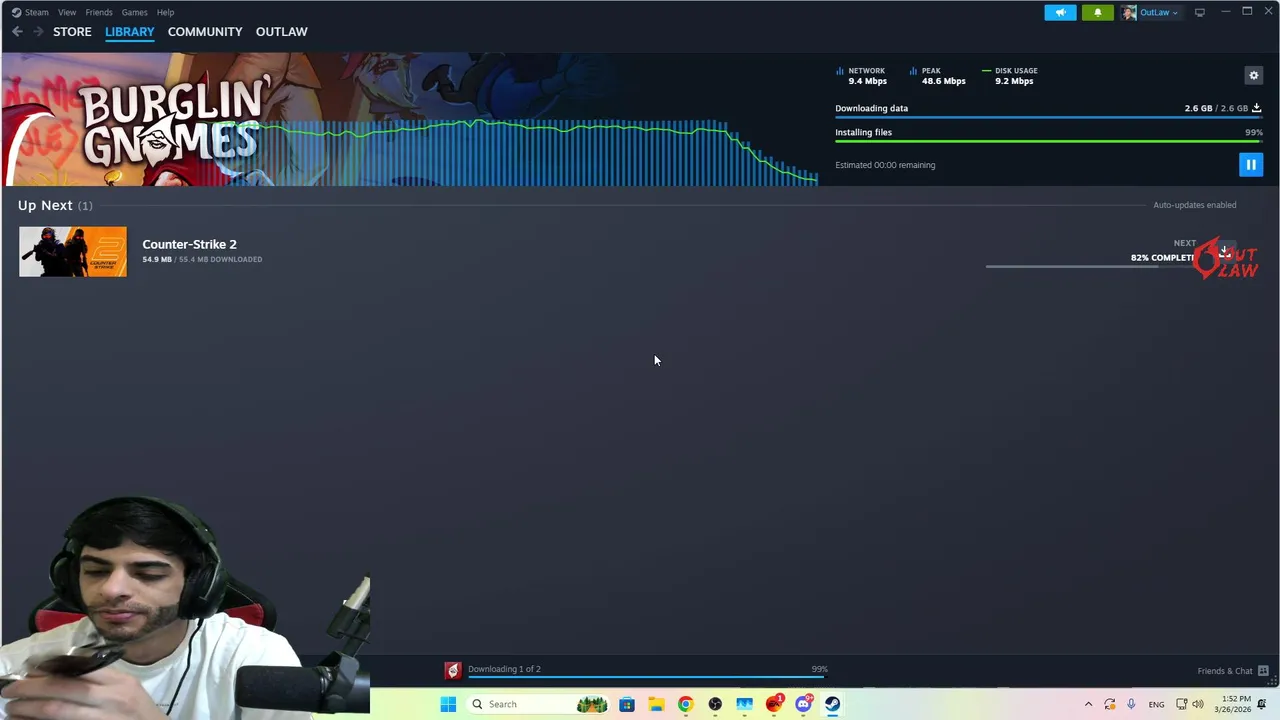This screenshot has height=720, width=1280.
Task: Click 'Auto-updates enabled' label
Action: click(1195, 205)
